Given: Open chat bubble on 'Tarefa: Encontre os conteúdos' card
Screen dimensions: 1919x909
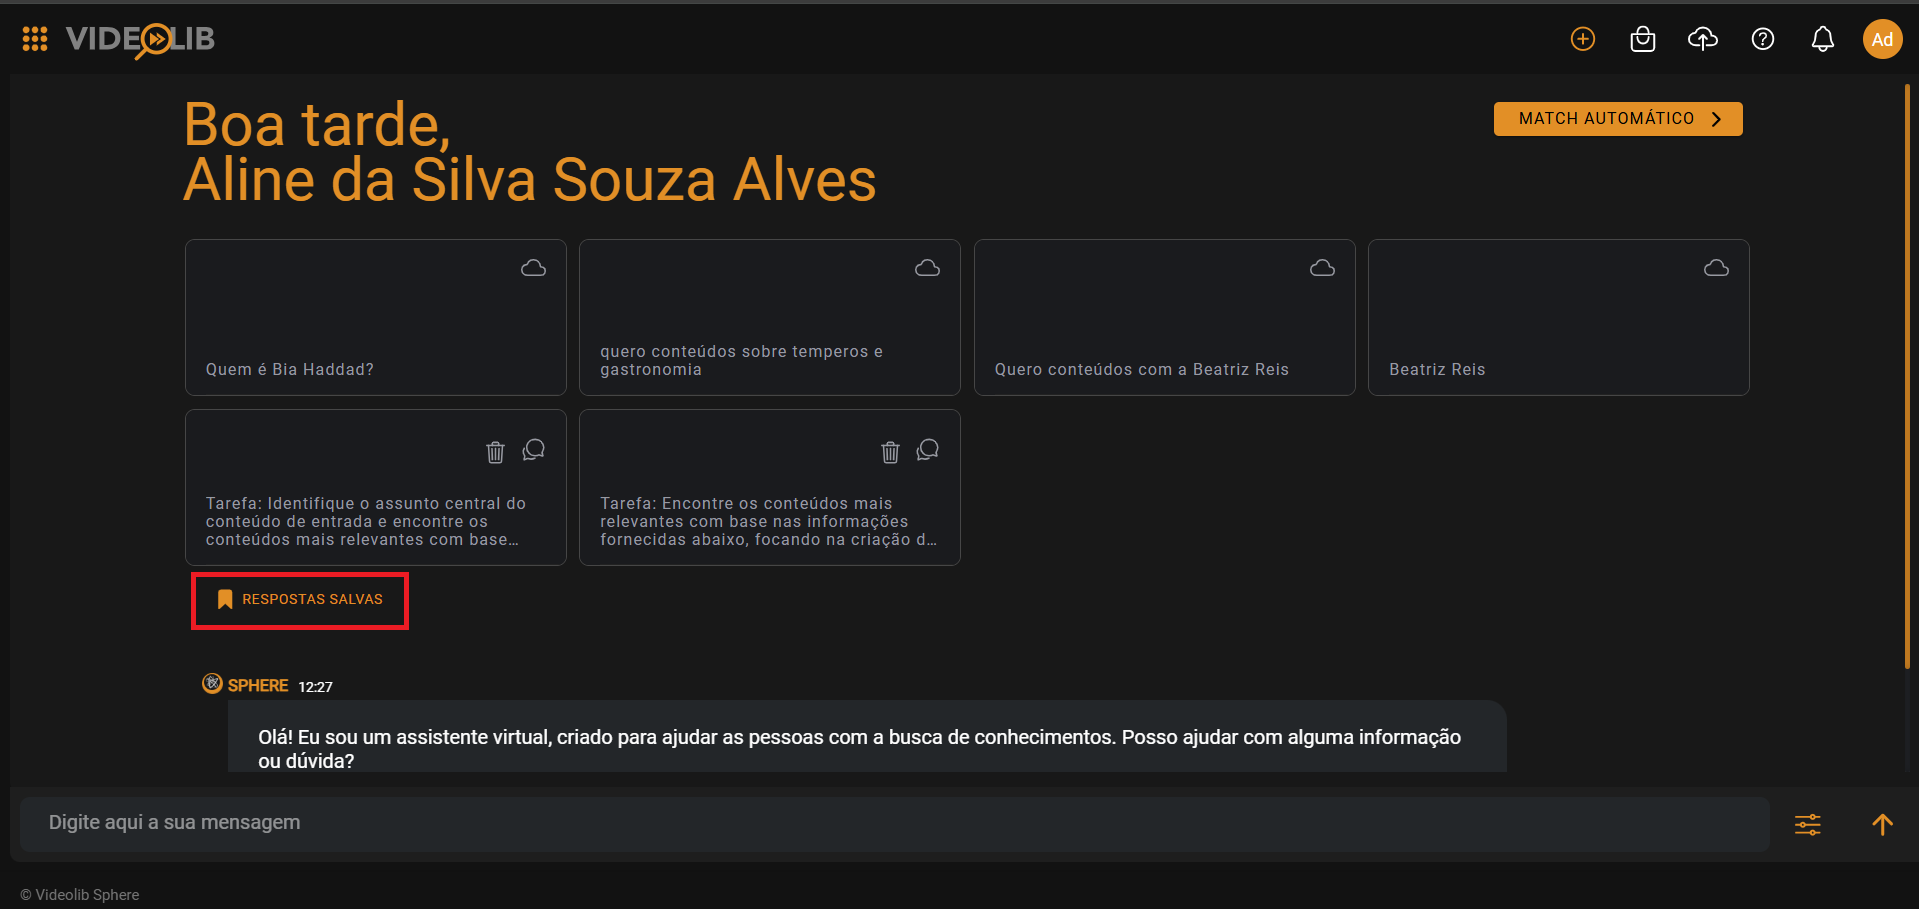Looking at the screenshot, I should 927,450.
